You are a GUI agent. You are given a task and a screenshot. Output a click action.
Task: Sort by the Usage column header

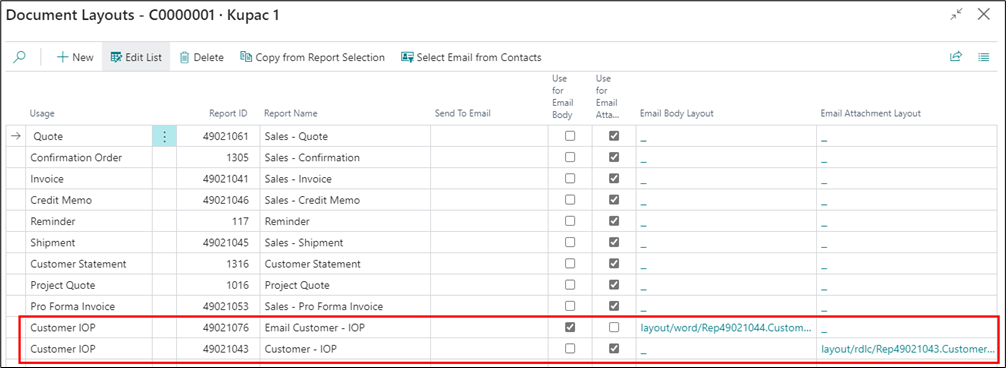point(42,113)
